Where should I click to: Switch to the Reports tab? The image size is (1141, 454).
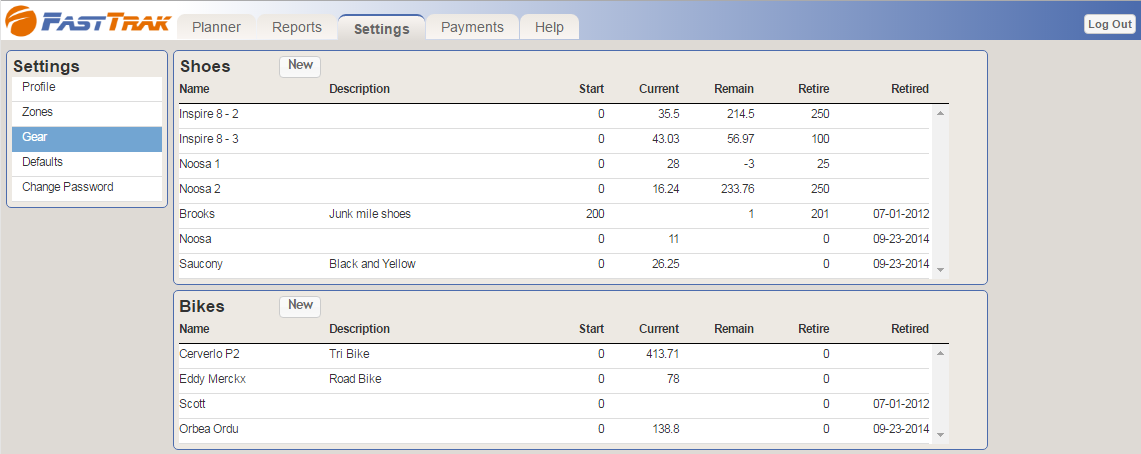[296, 28]
